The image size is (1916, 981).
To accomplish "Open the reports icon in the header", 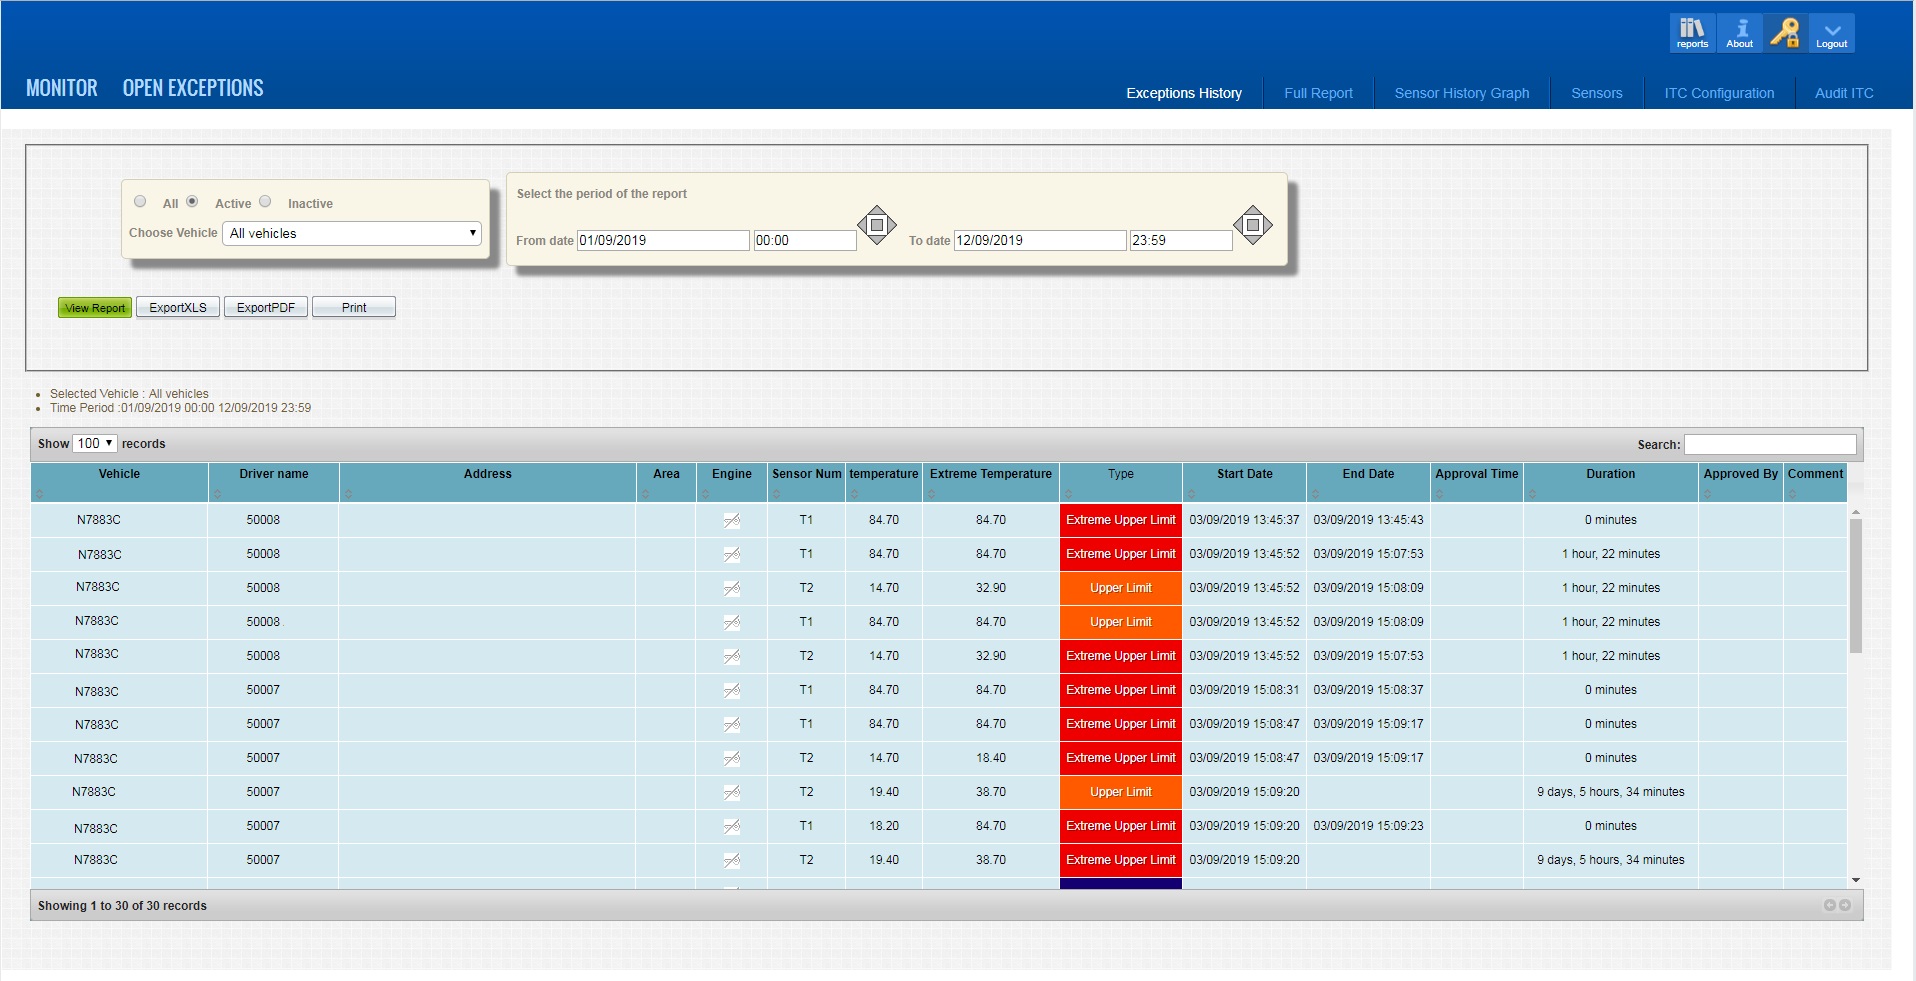I will click(x=1691, y=32).
